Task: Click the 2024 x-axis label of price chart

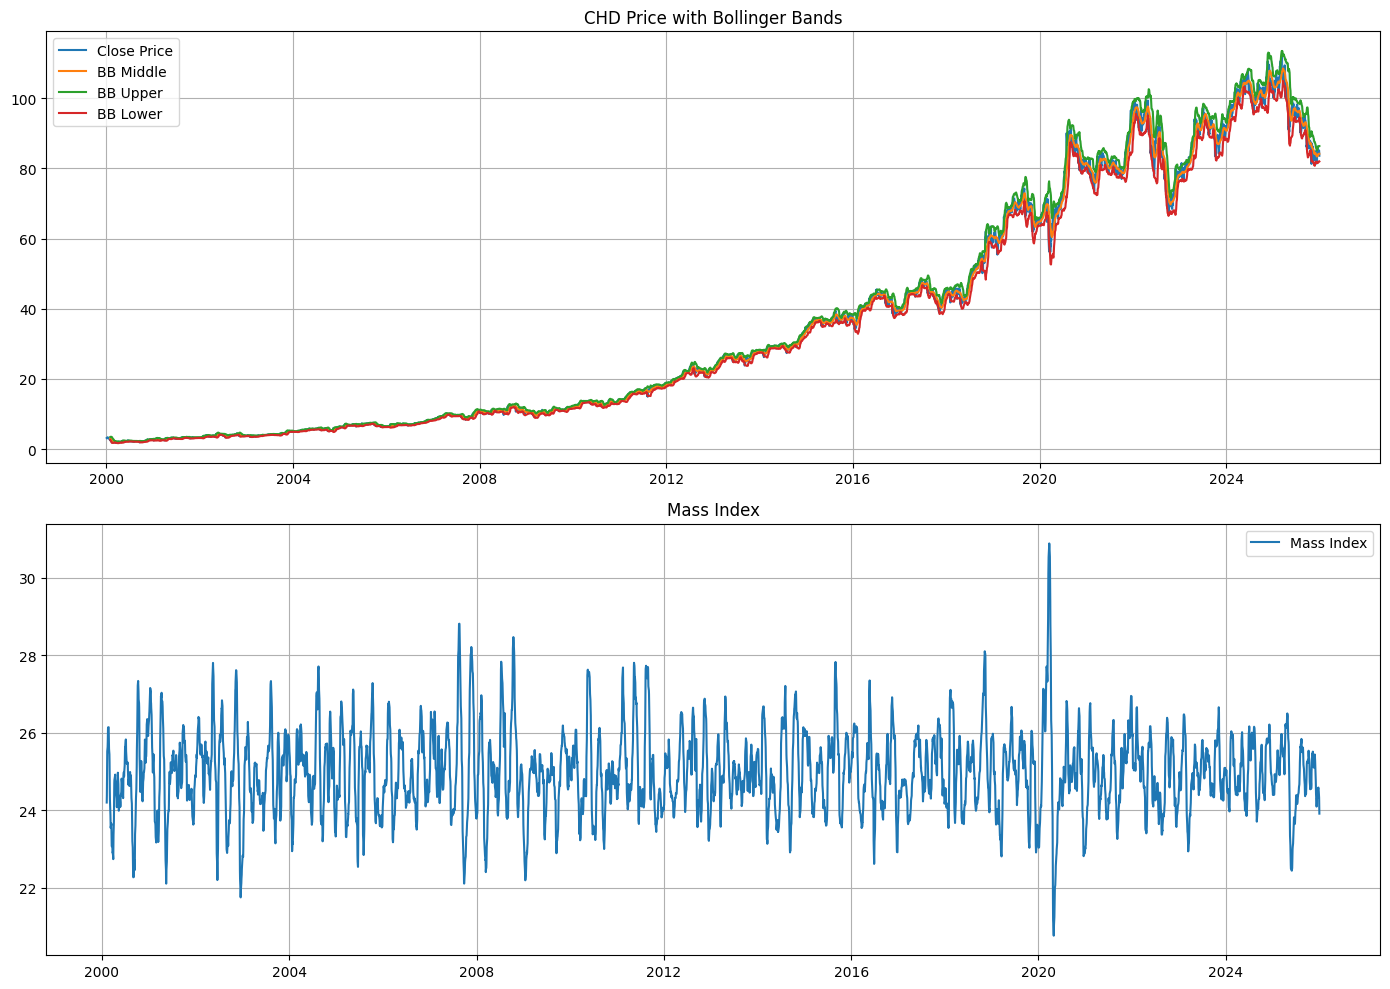Action: click(x=1227, y=479)
